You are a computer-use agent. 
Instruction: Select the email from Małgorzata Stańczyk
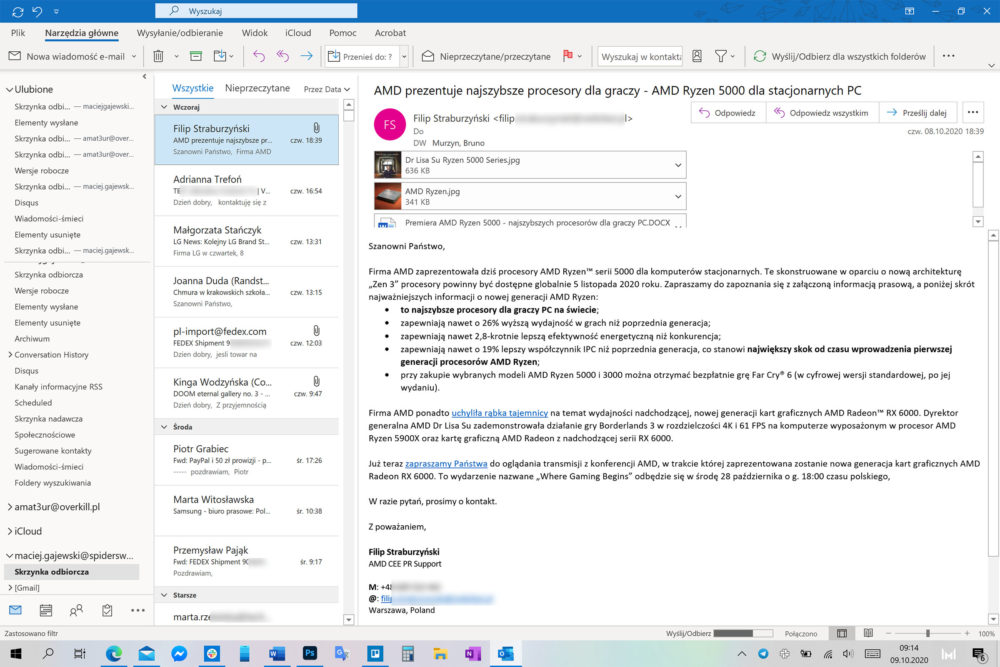click(247, 241)
